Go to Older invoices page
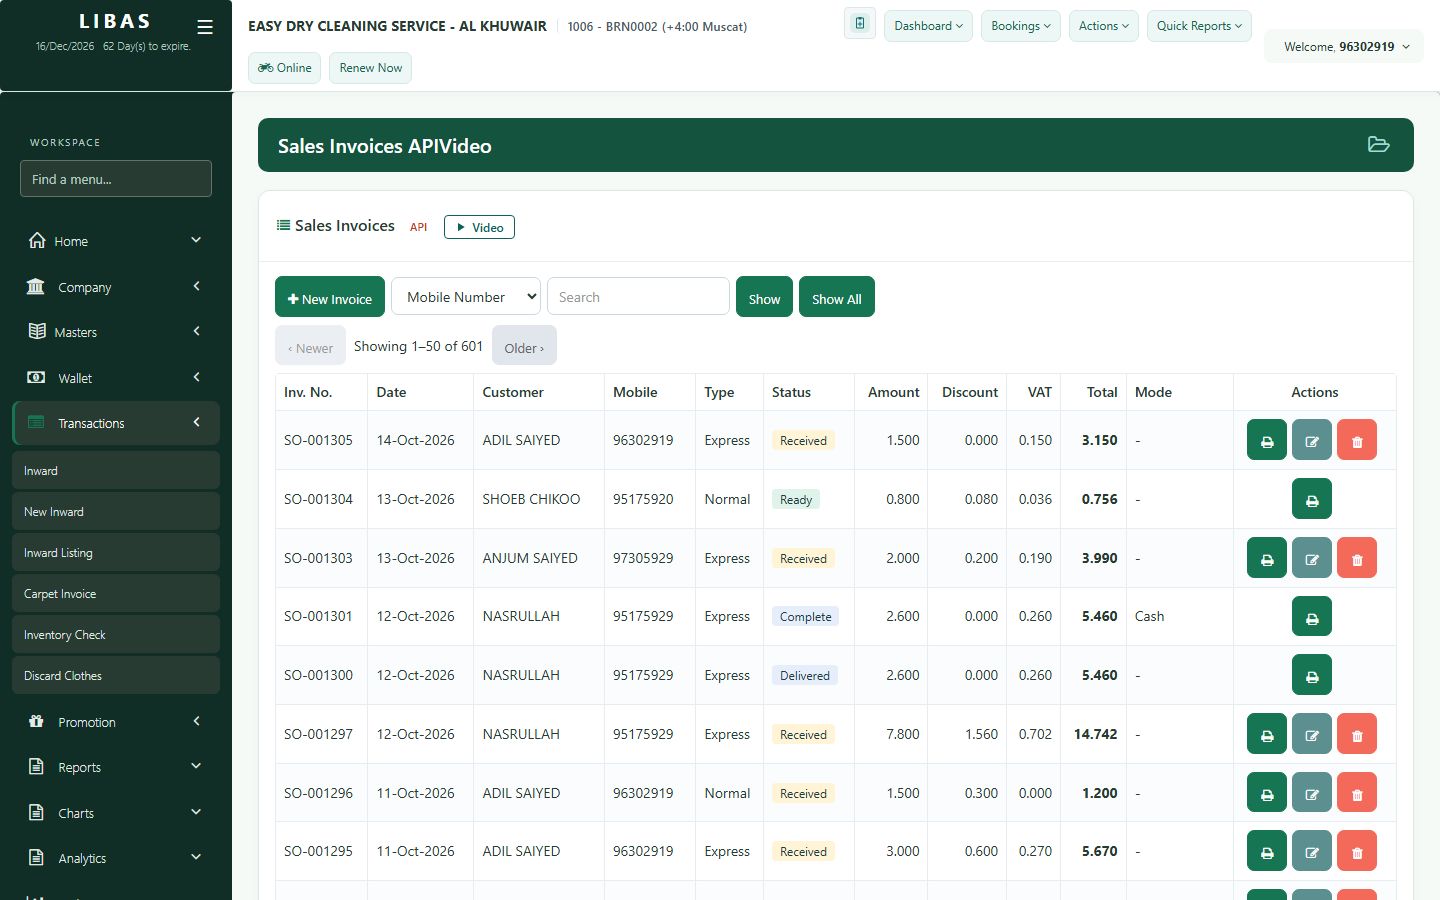Image resolution: width=1440 pixels, height=900 pixels. point(524,346)
